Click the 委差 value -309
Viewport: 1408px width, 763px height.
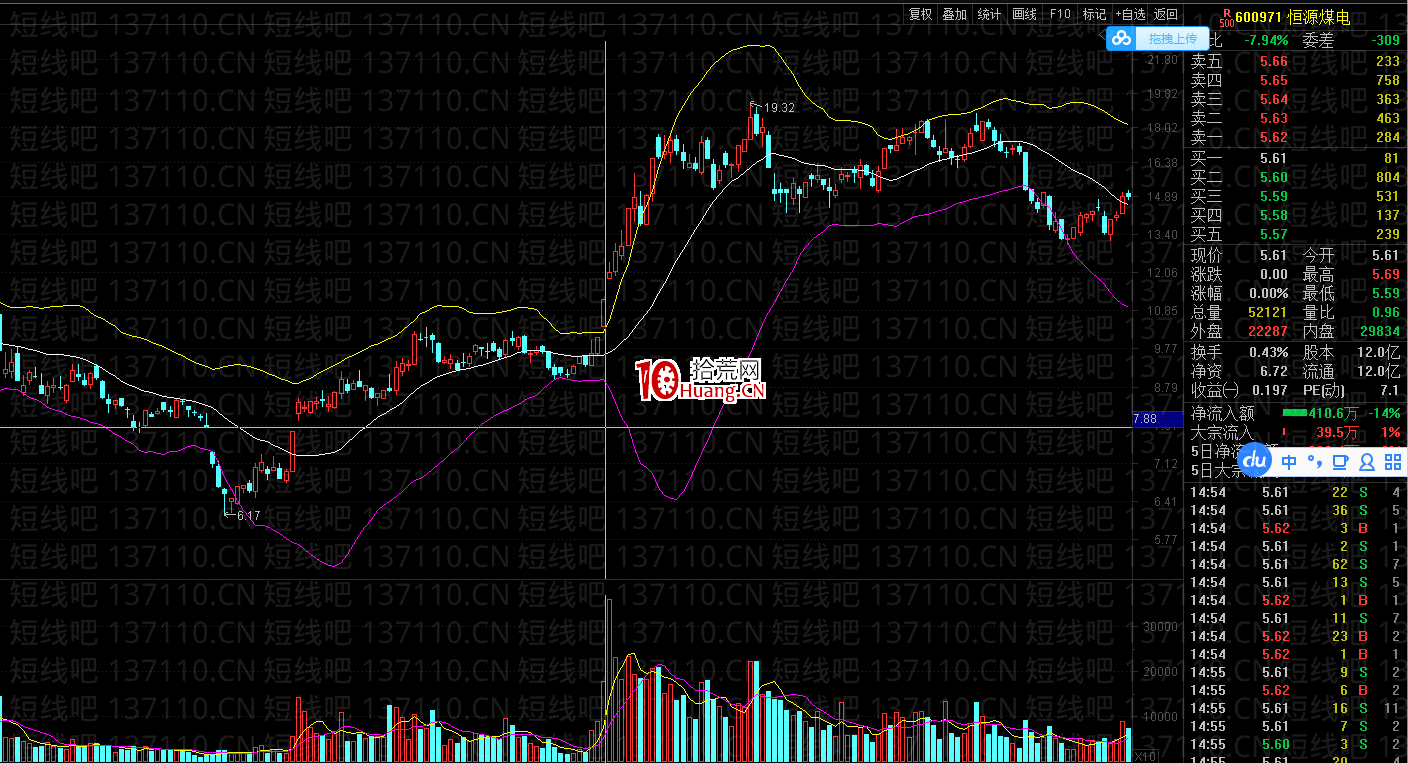pos(1386,41)
